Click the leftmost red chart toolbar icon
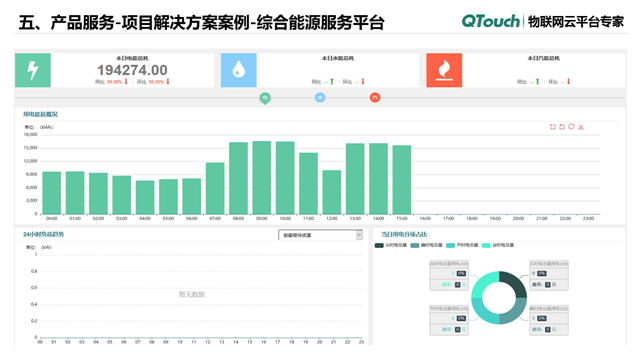640x360 pixels. pos(553,127)
